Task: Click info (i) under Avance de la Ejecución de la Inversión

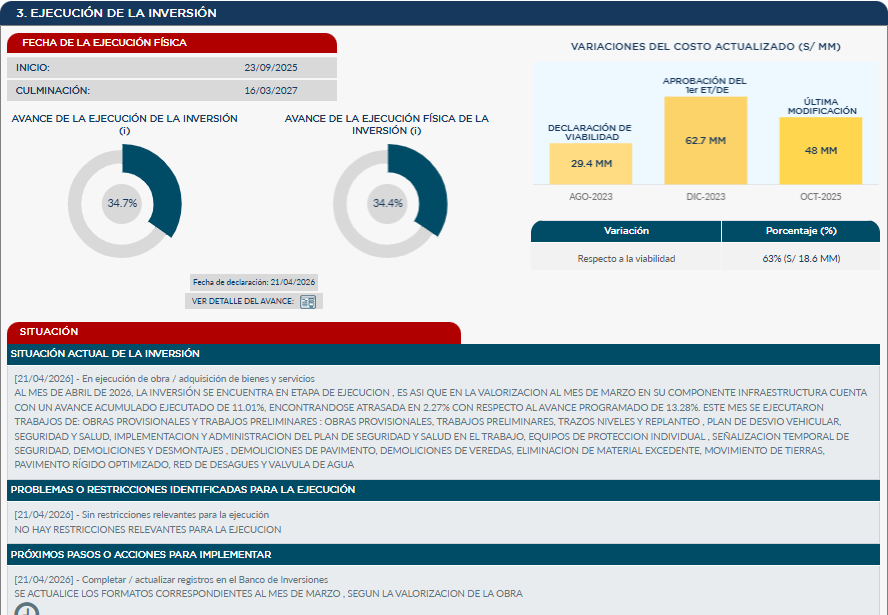Action: tap(124, 131)
